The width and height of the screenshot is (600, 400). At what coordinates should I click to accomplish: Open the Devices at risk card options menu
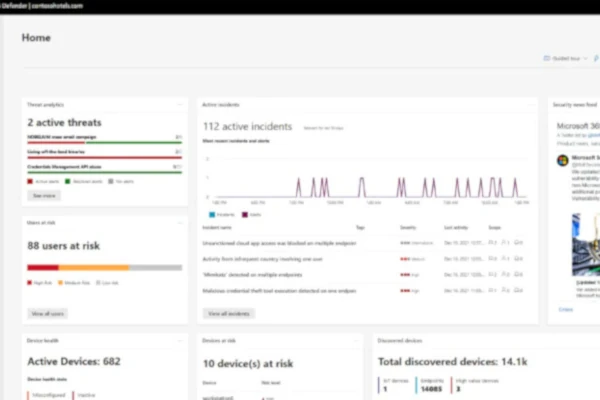[x=355, y=340]
